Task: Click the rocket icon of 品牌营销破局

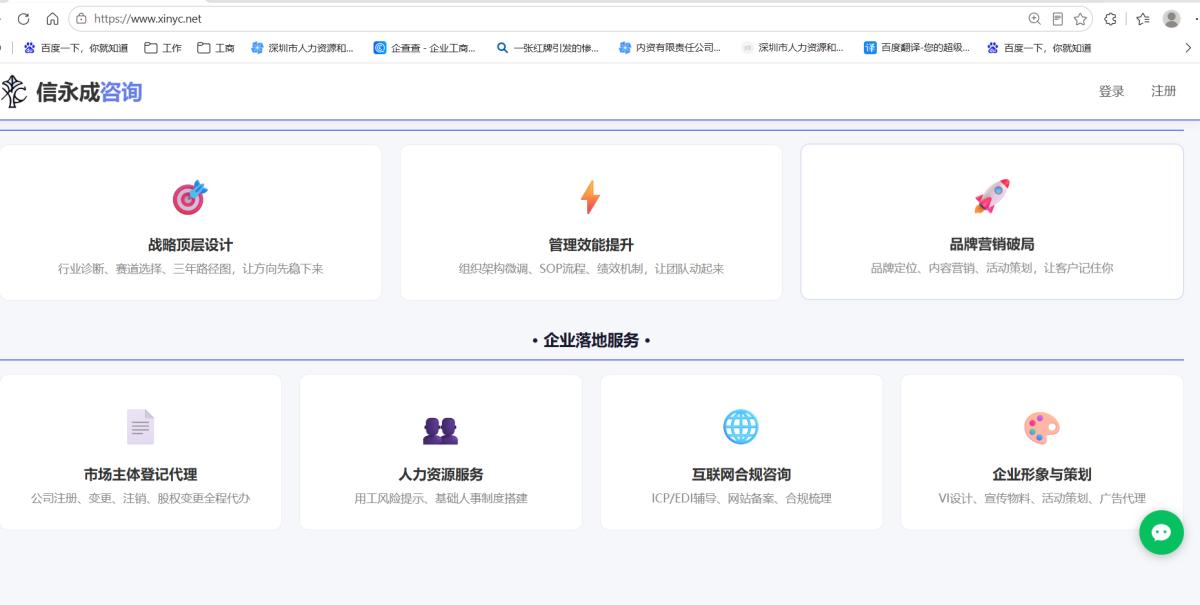Action: [992, 197]
